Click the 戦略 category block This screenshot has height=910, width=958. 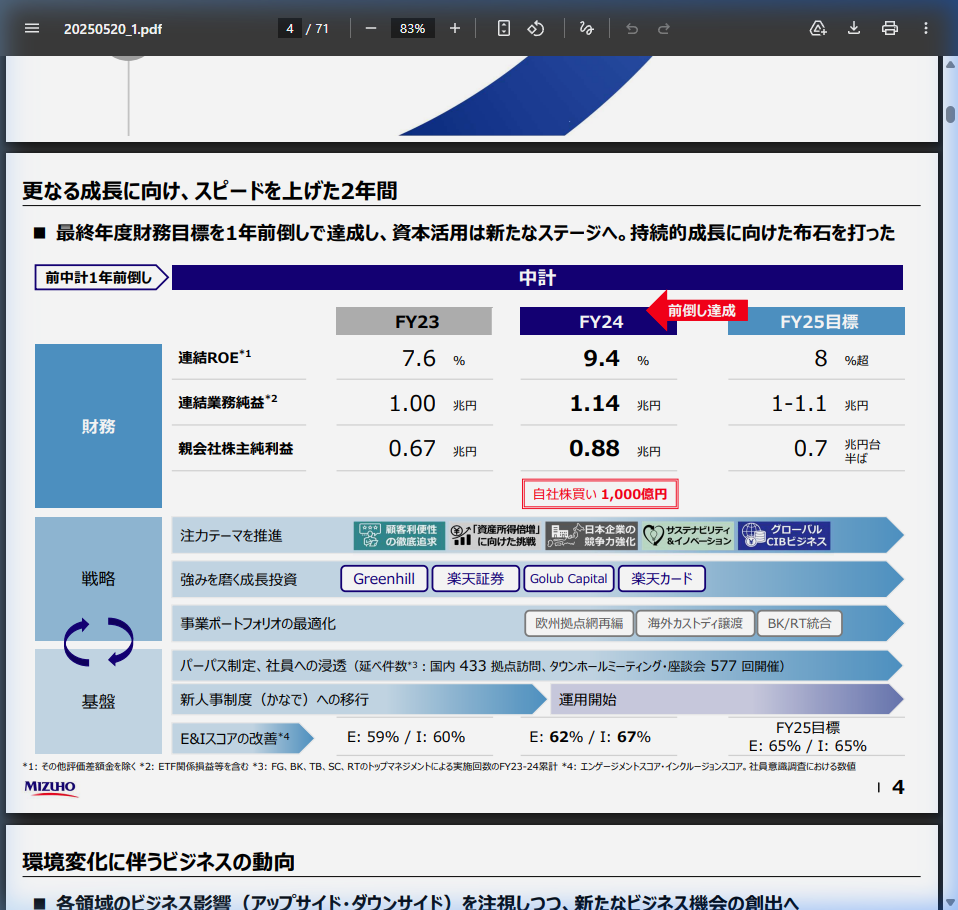98,578
